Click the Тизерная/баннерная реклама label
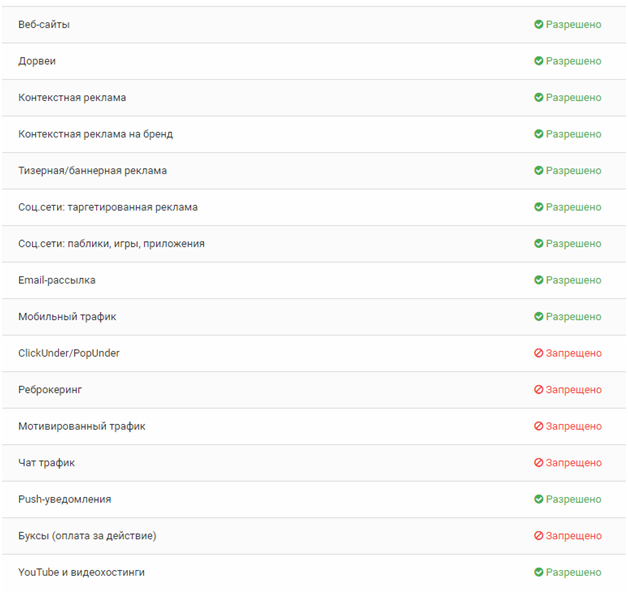The width and height of the screenshot is (628, 594). 93,171
